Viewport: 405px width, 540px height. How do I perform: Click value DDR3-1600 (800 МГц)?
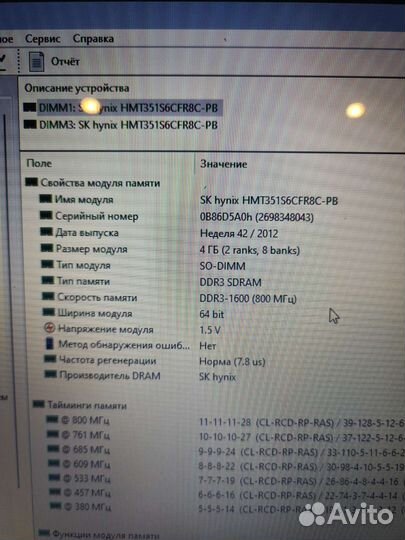248,299
